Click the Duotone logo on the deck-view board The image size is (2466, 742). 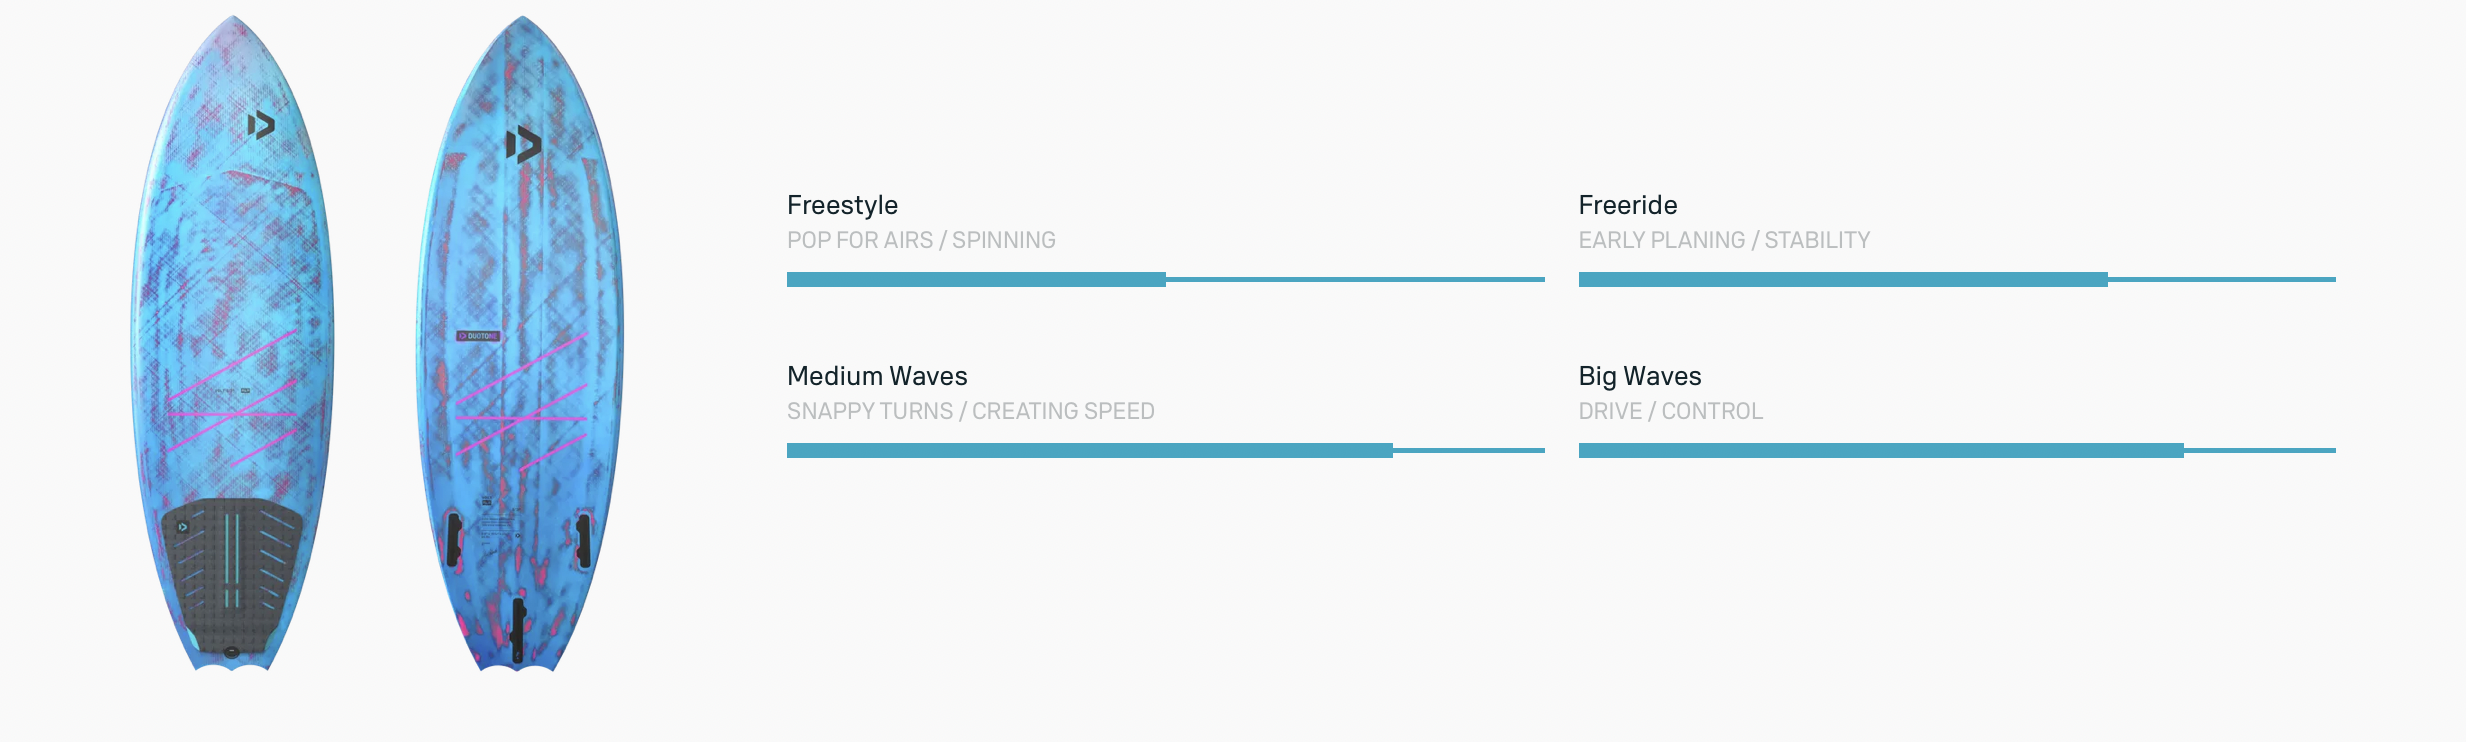click(x=260, y=125)
